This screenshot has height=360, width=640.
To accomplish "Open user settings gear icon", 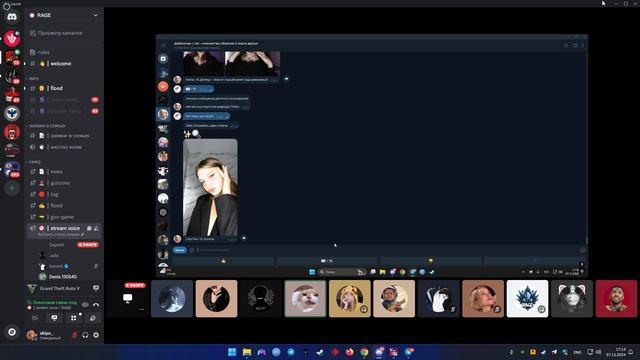I will [x=96, y=335].
